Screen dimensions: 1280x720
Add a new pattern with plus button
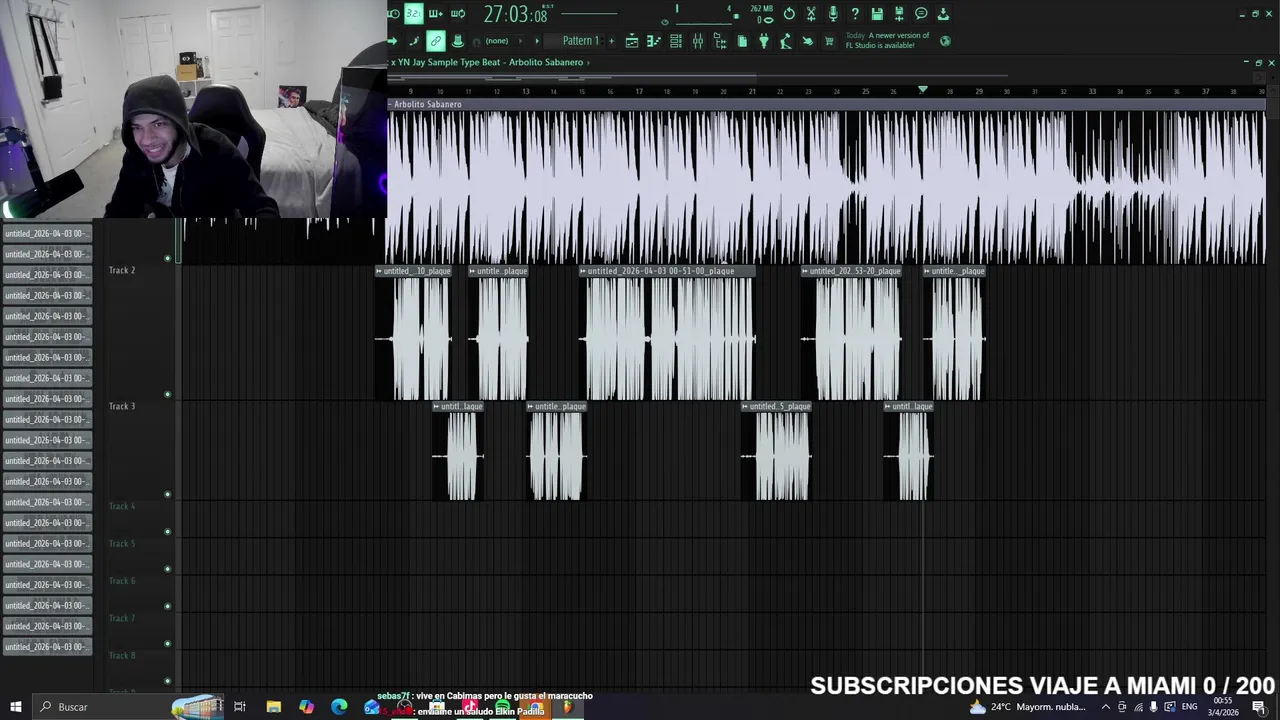click(611, 41)
